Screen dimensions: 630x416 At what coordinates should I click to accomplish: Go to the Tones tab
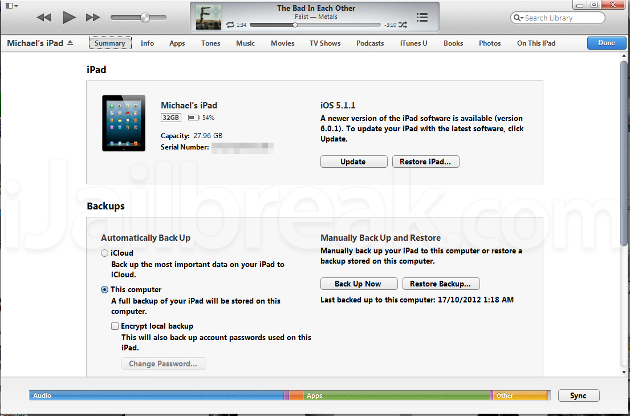[x=211, y=43]
